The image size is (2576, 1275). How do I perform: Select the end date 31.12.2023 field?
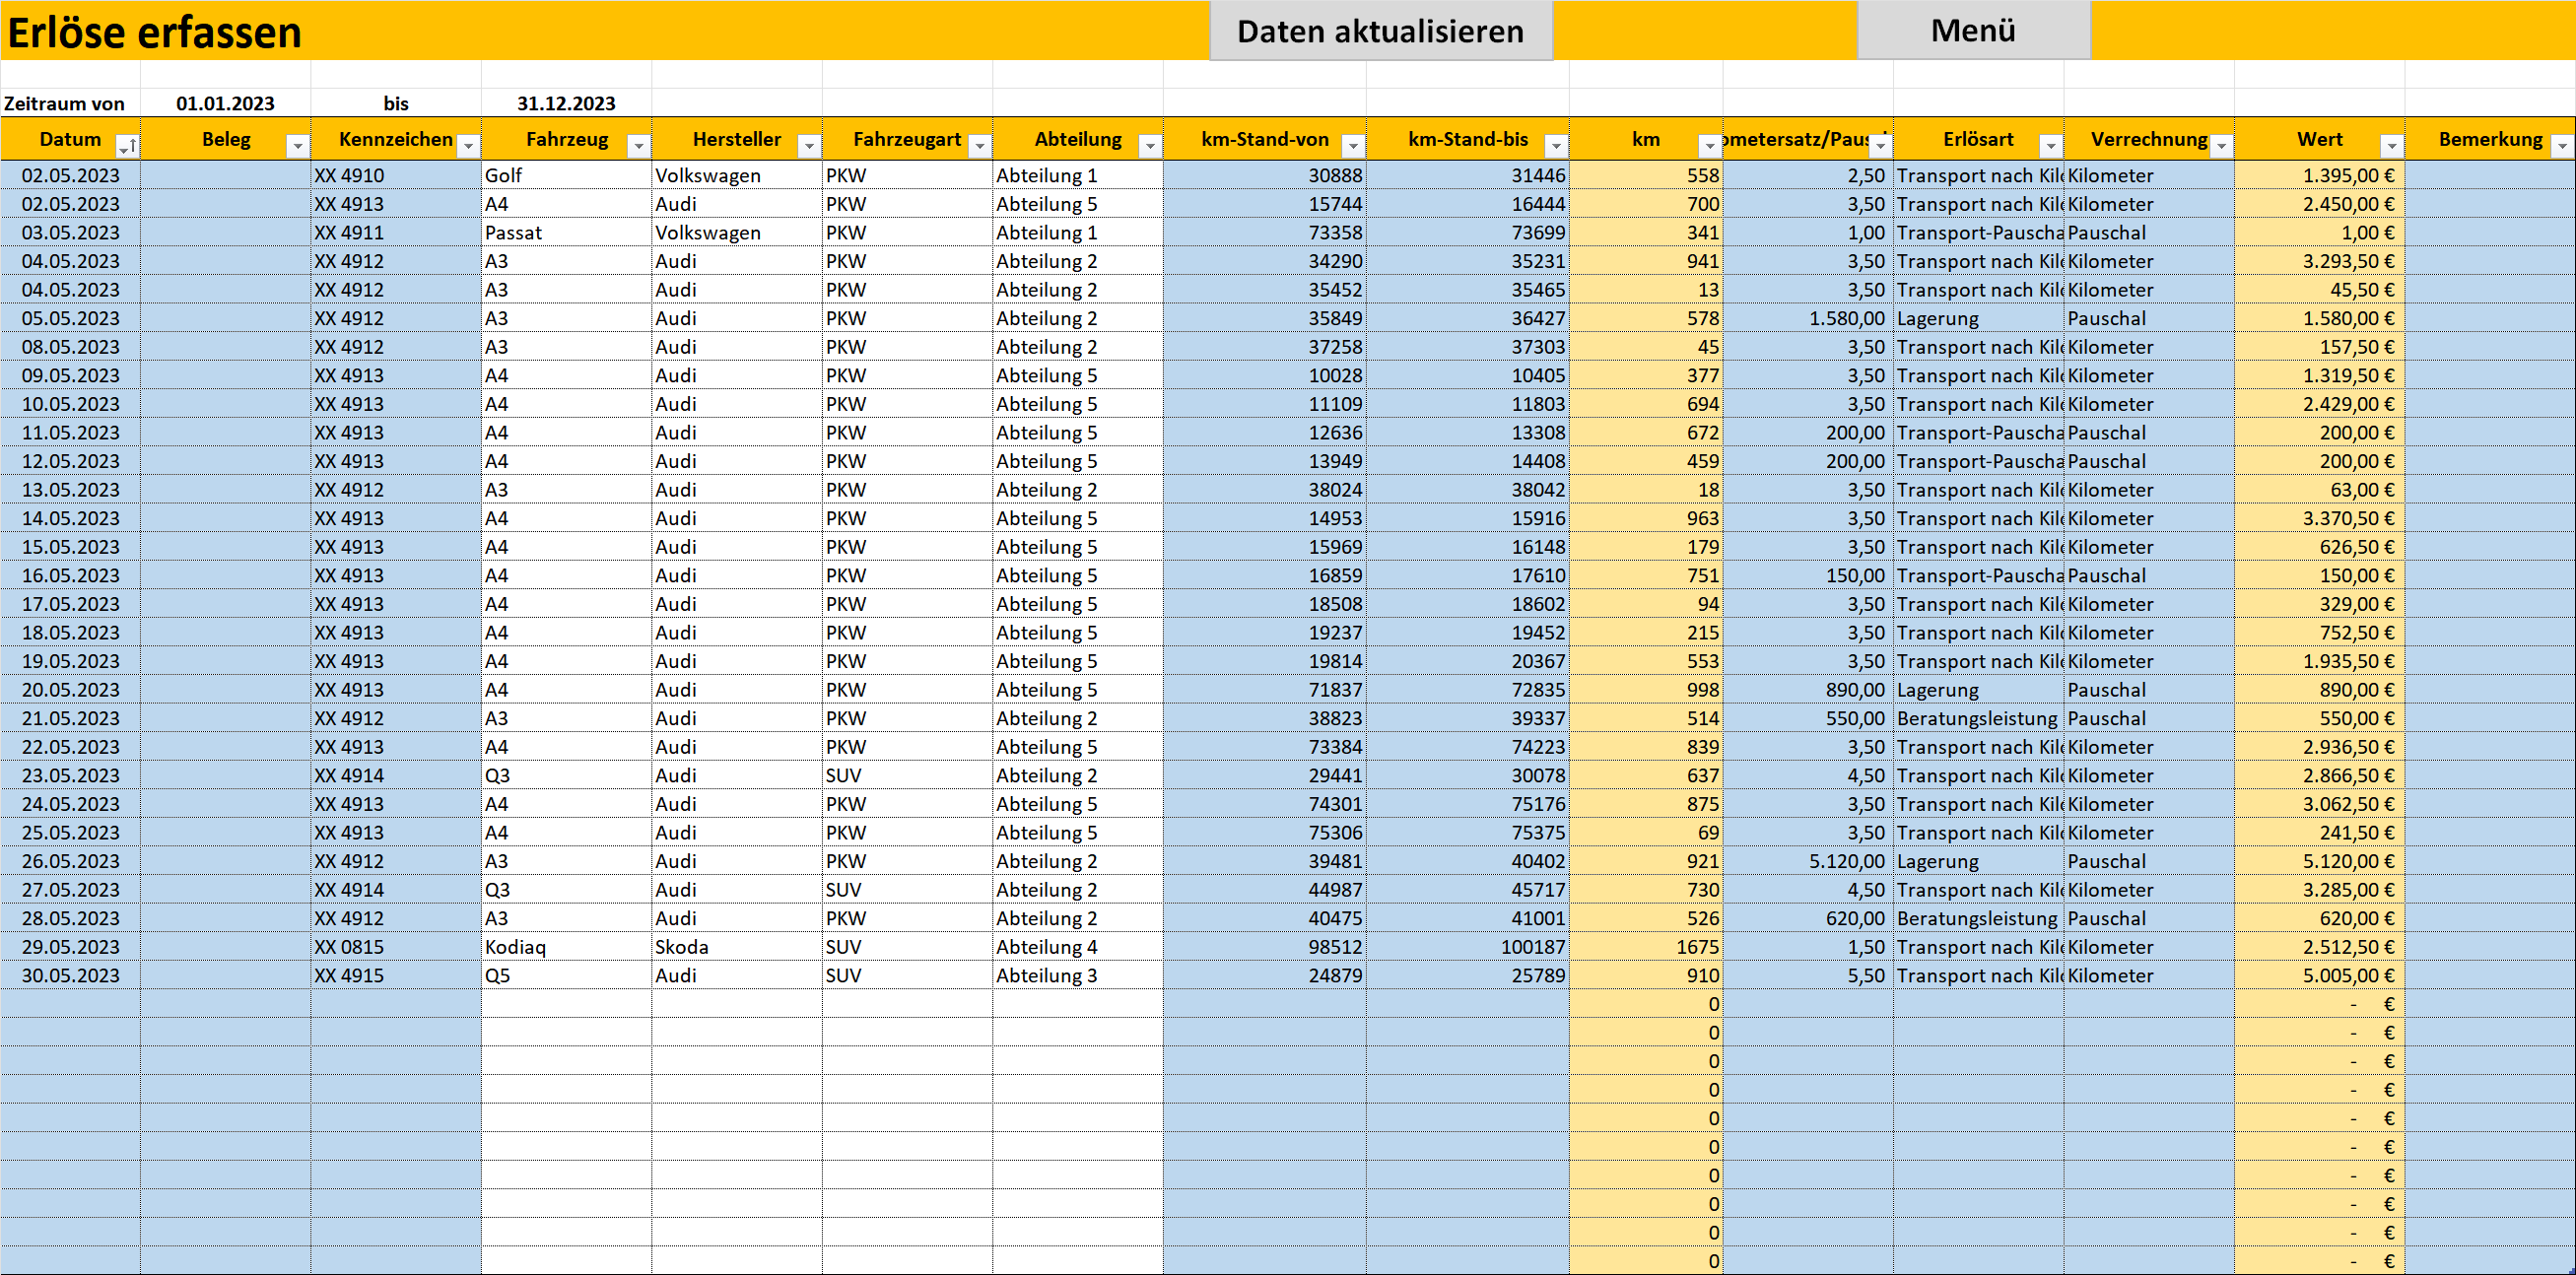566,103
